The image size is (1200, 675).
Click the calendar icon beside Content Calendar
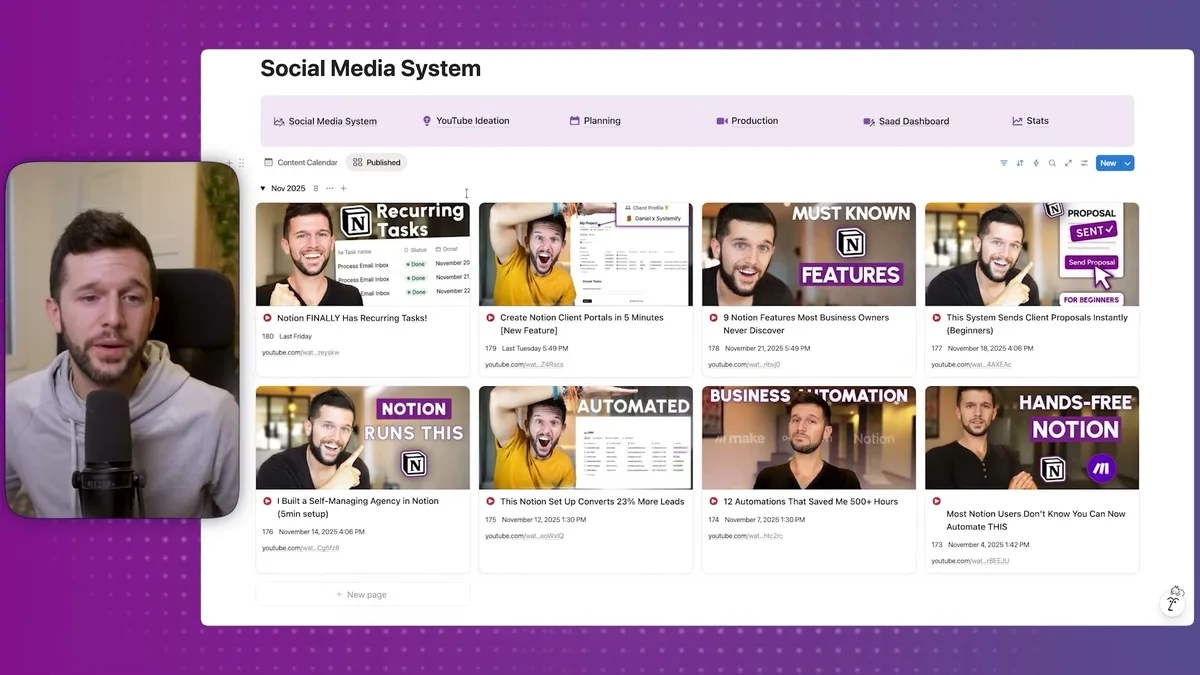tap(268, 162)
